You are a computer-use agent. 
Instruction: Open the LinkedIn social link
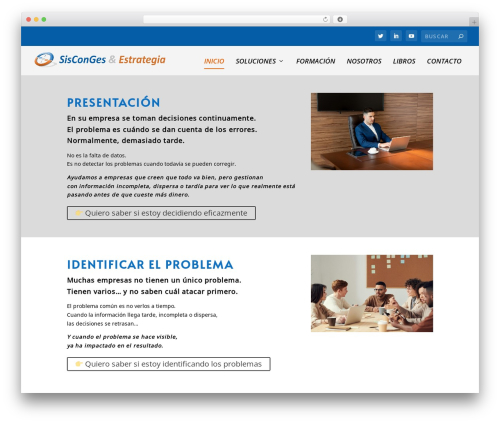coord(396,36)
